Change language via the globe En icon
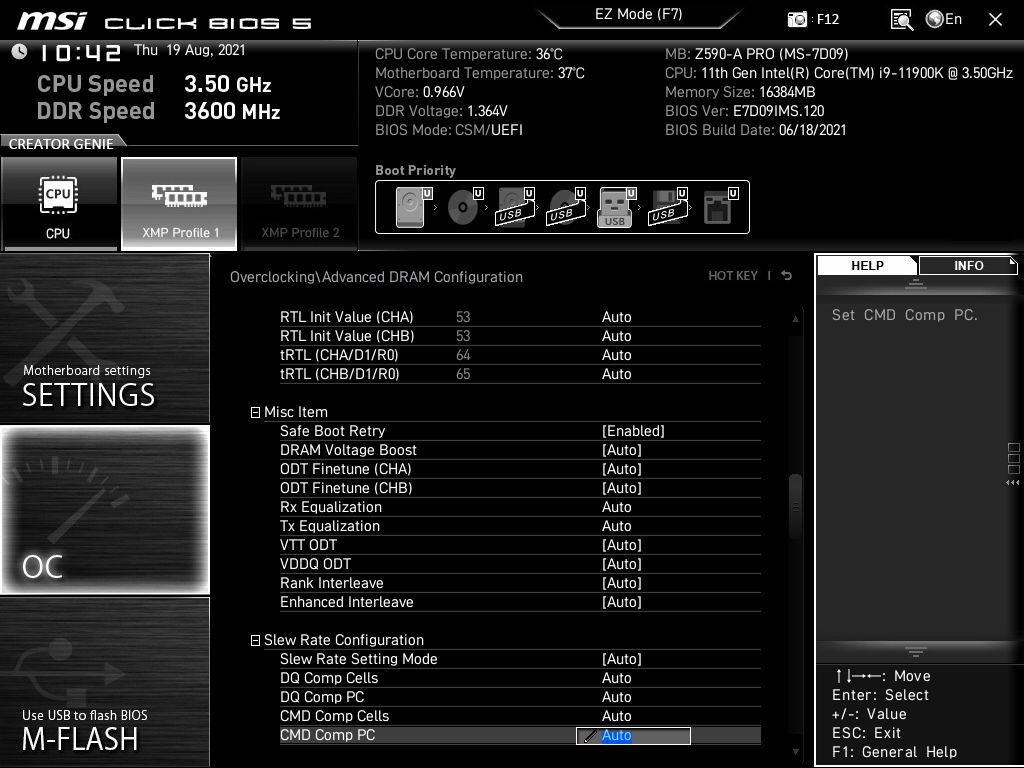Viewport: 1024px width, 768px height. point(944,19)
